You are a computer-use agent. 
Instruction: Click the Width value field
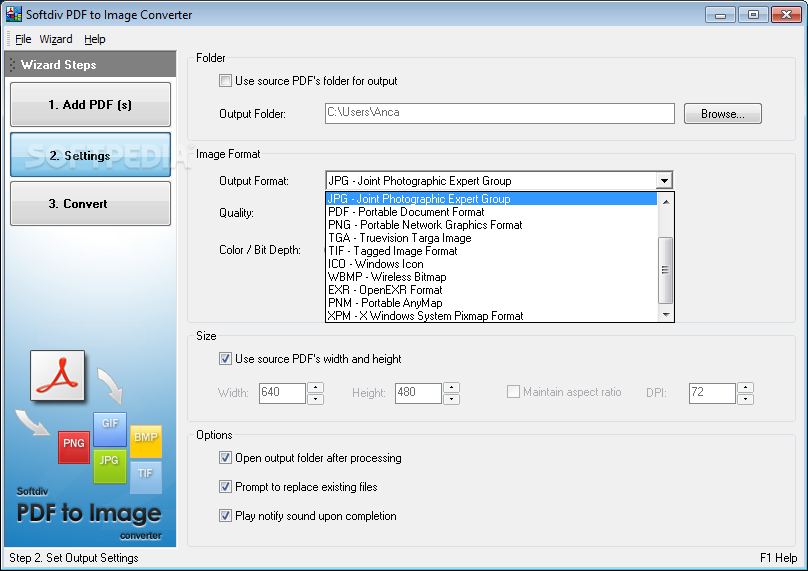[x=282, y=393]
